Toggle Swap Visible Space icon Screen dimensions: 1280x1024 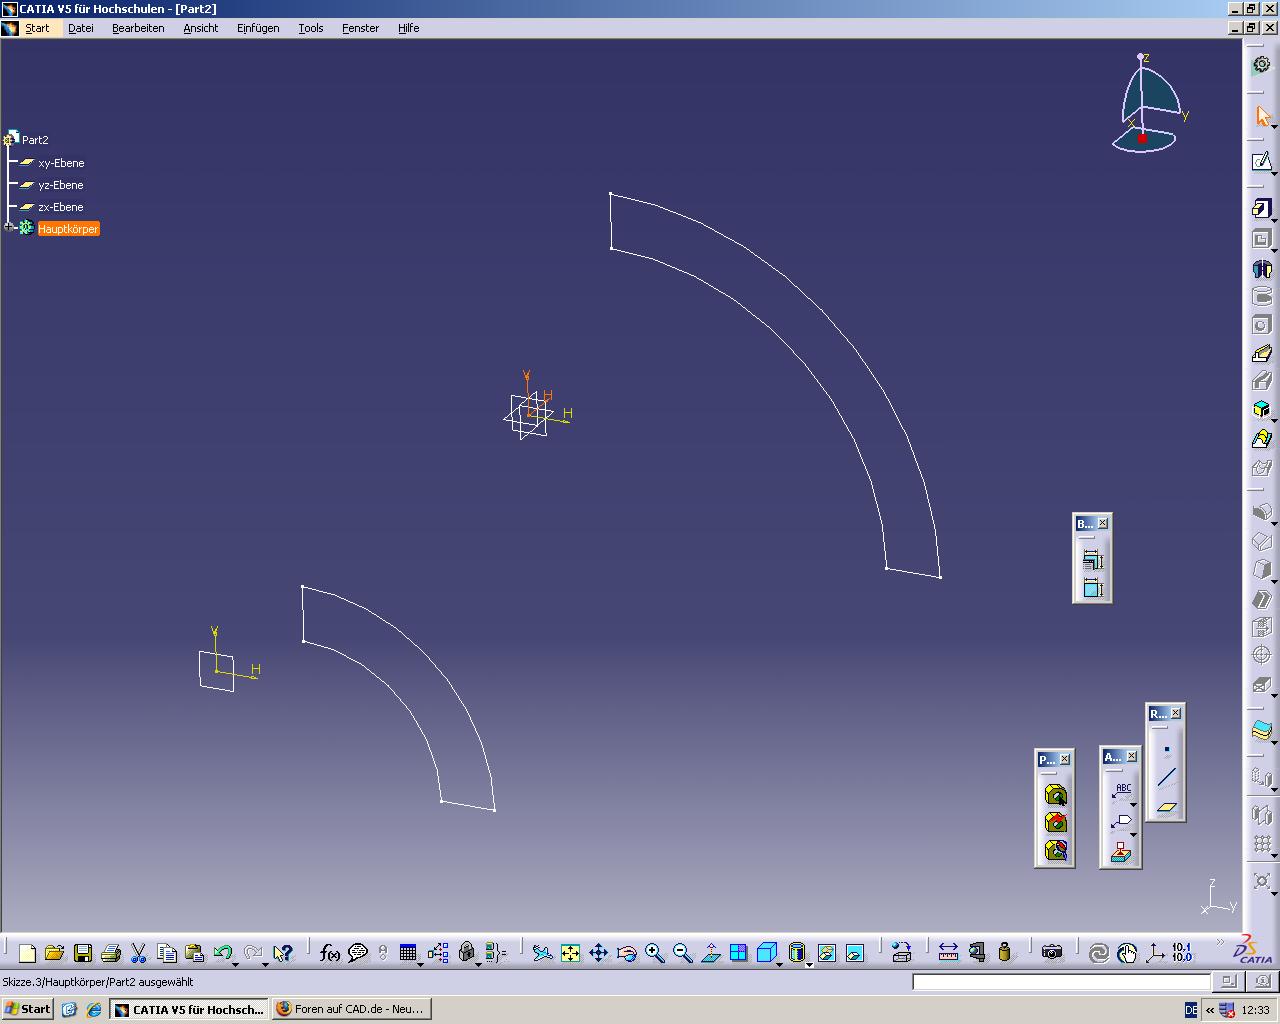854,953
